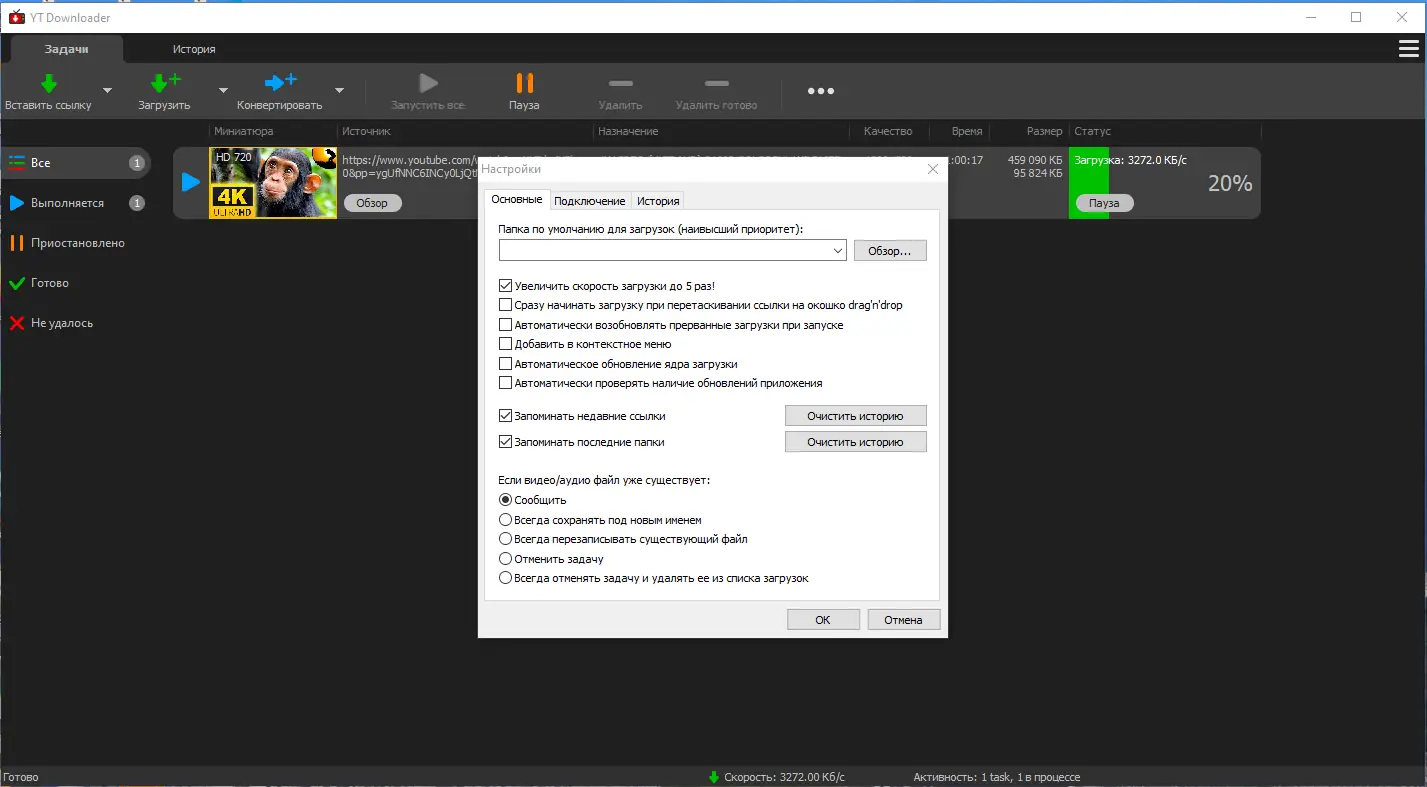
Task: Open the default download folder dropdown
Action: 840,250
